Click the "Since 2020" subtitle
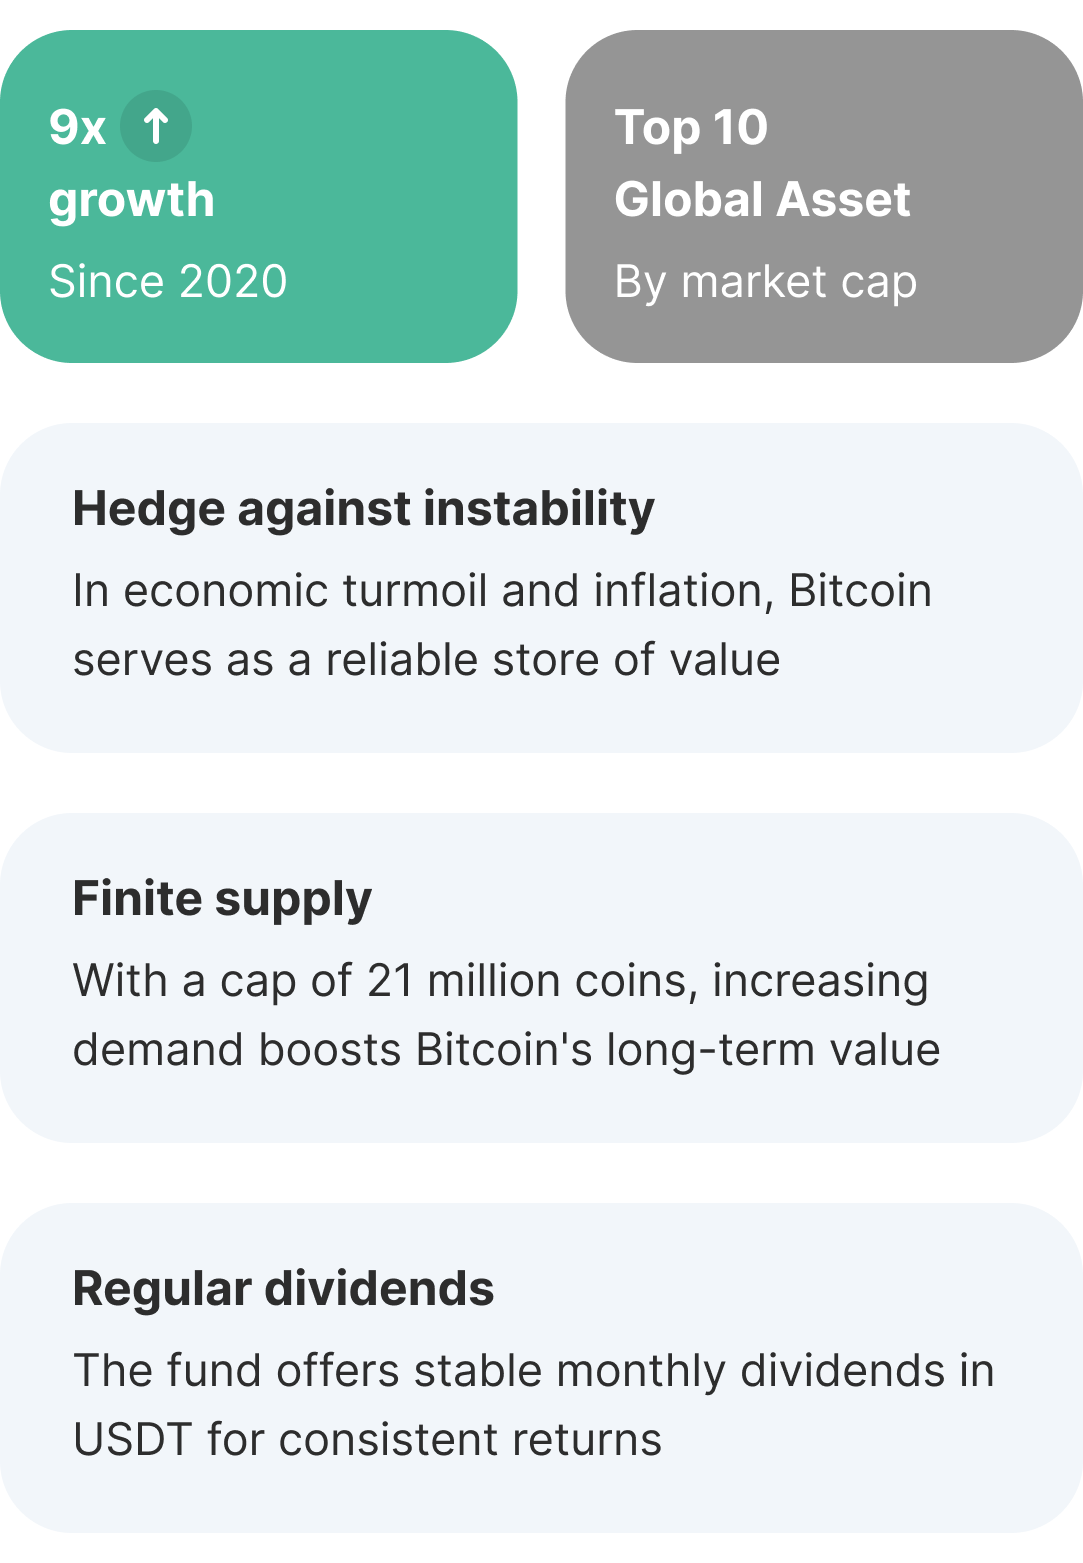The image size is (1083, 1563). coord(168,282)
